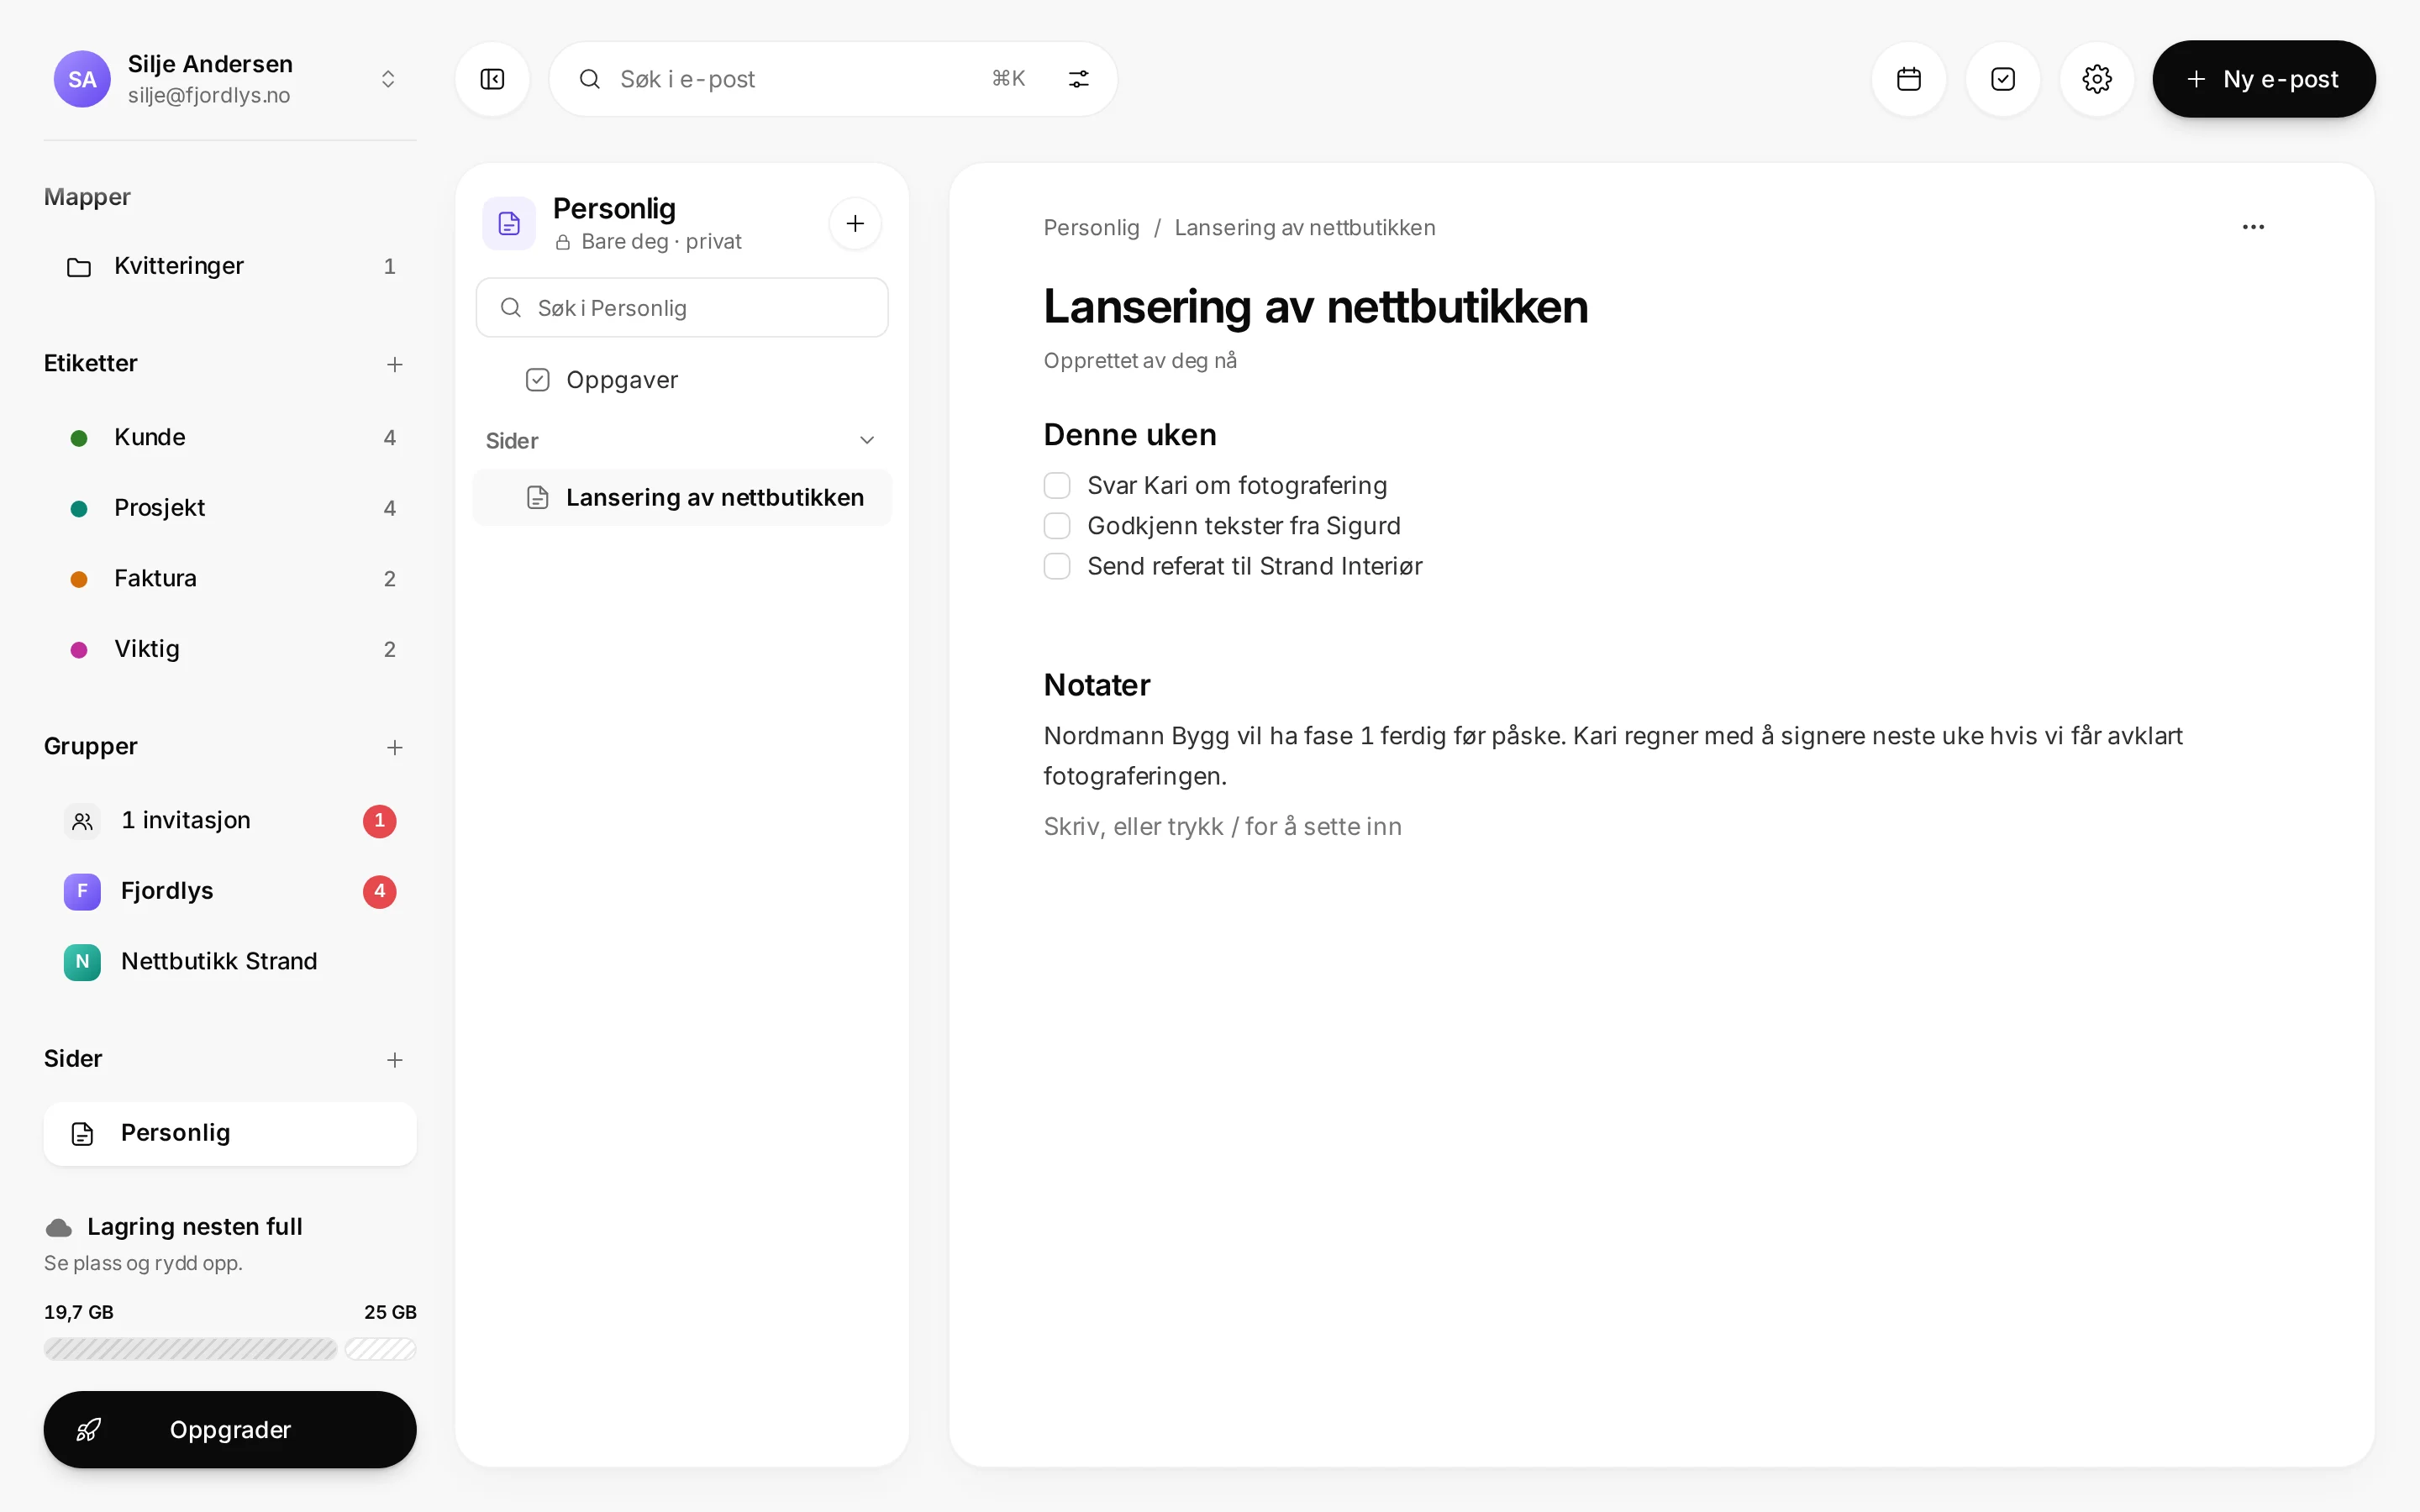Open the Personlig page in sidebar

coord(230,1133)
